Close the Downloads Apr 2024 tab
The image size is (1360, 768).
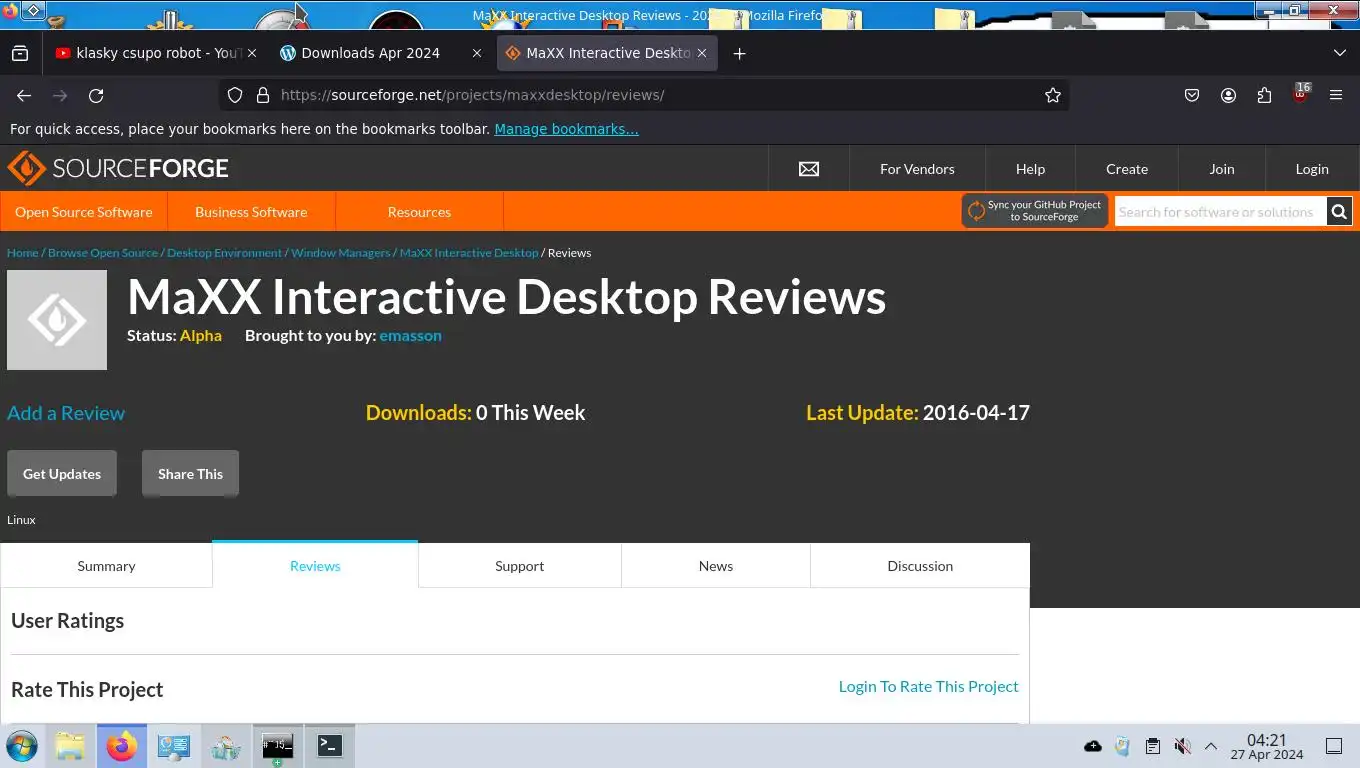click(476, 53)
